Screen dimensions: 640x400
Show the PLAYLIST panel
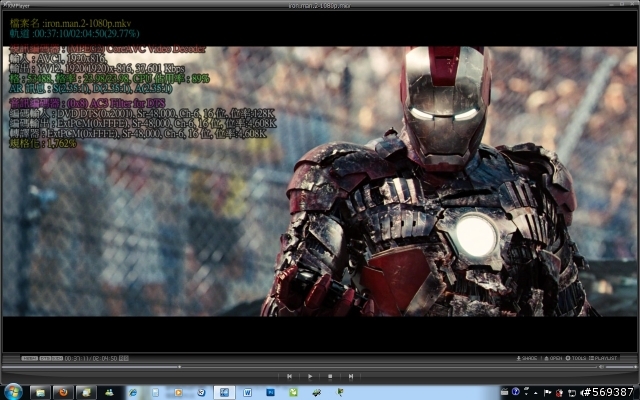(x=603, y=358)
